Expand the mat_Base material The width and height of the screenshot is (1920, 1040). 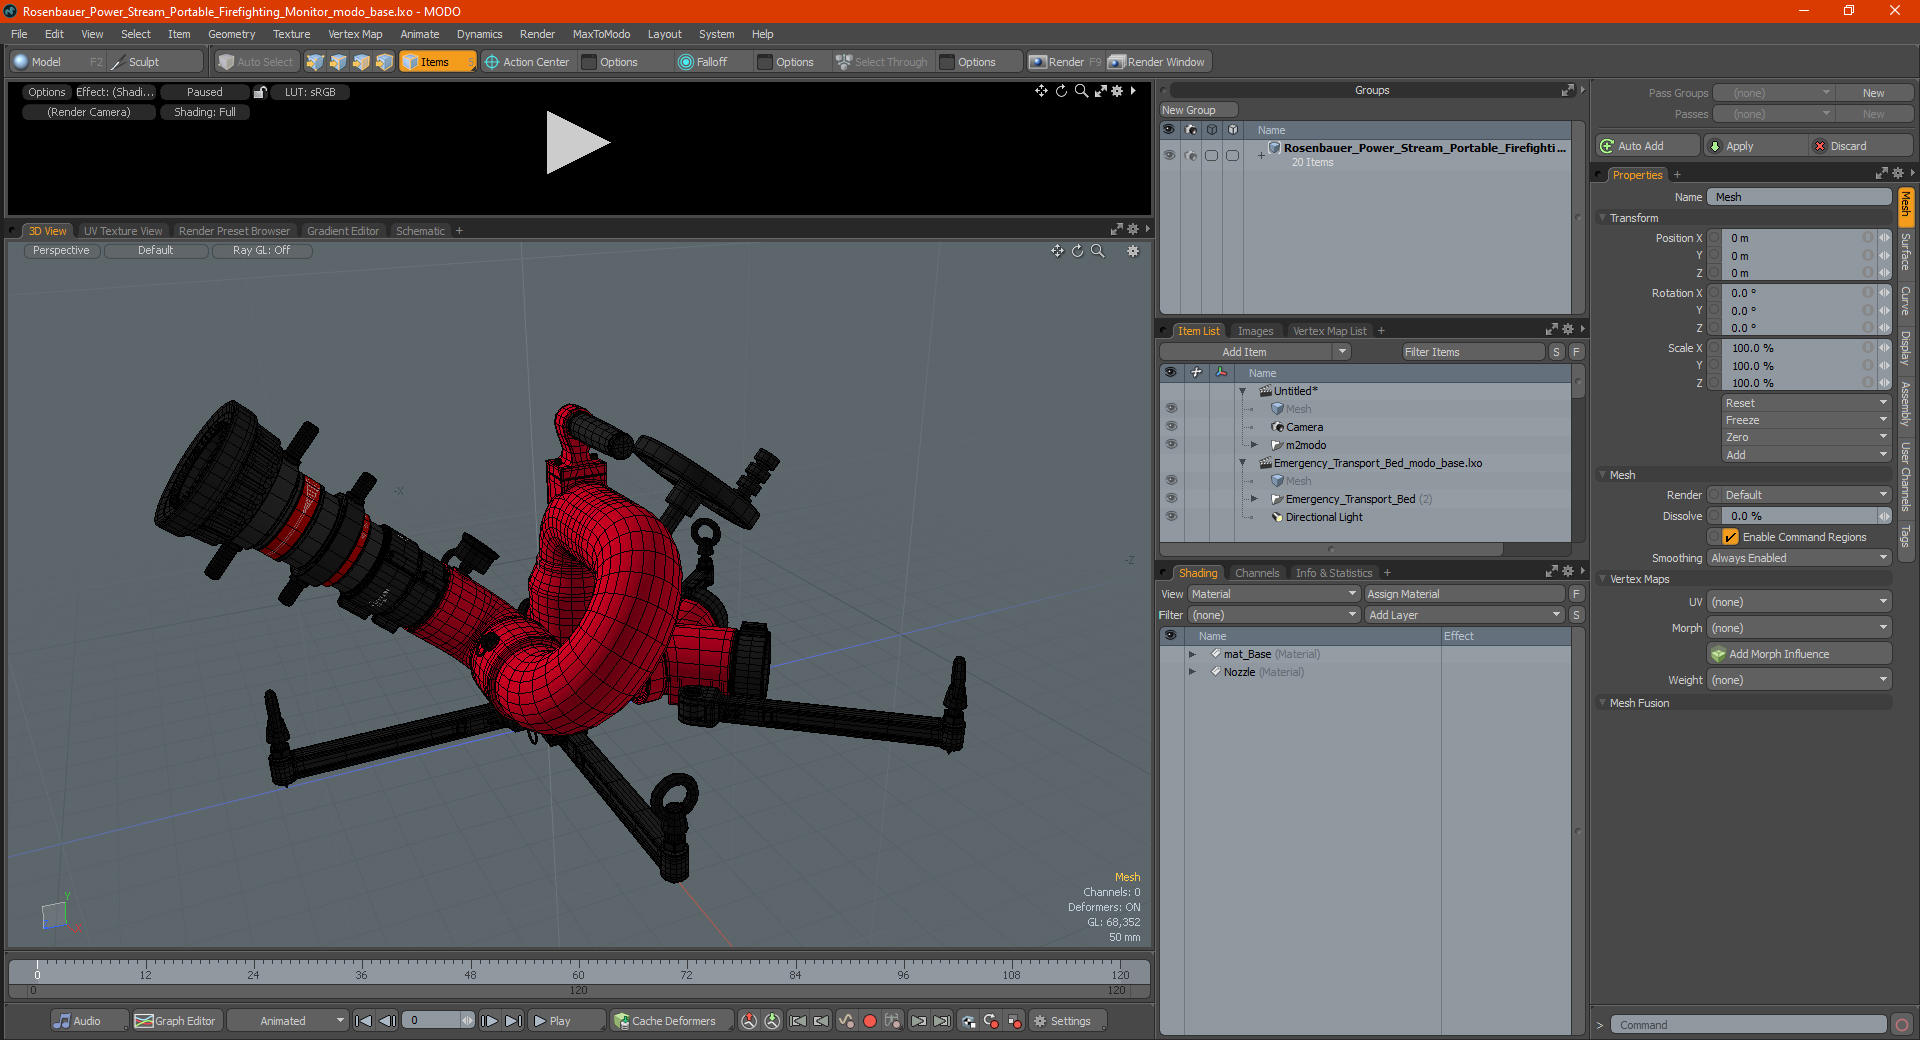point(1192,654)
